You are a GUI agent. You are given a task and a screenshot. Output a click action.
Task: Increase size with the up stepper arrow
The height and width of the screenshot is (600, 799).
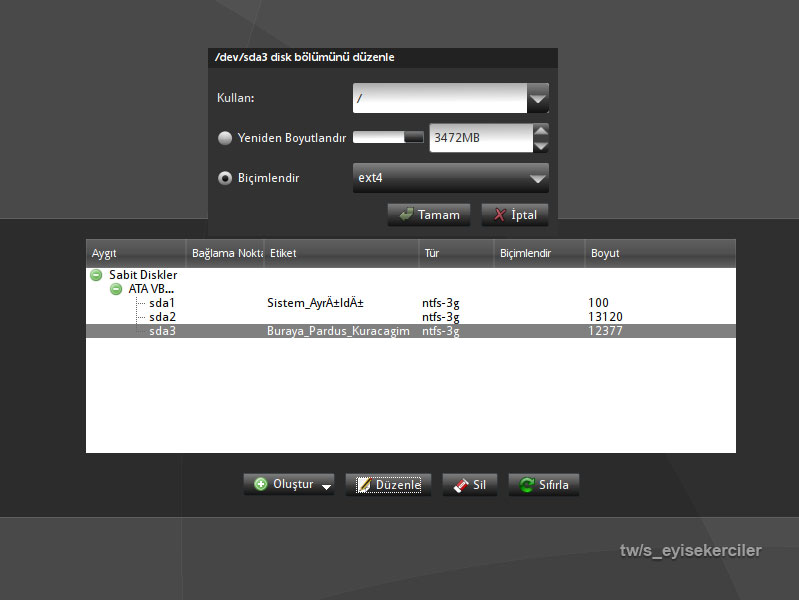(541, 131)
